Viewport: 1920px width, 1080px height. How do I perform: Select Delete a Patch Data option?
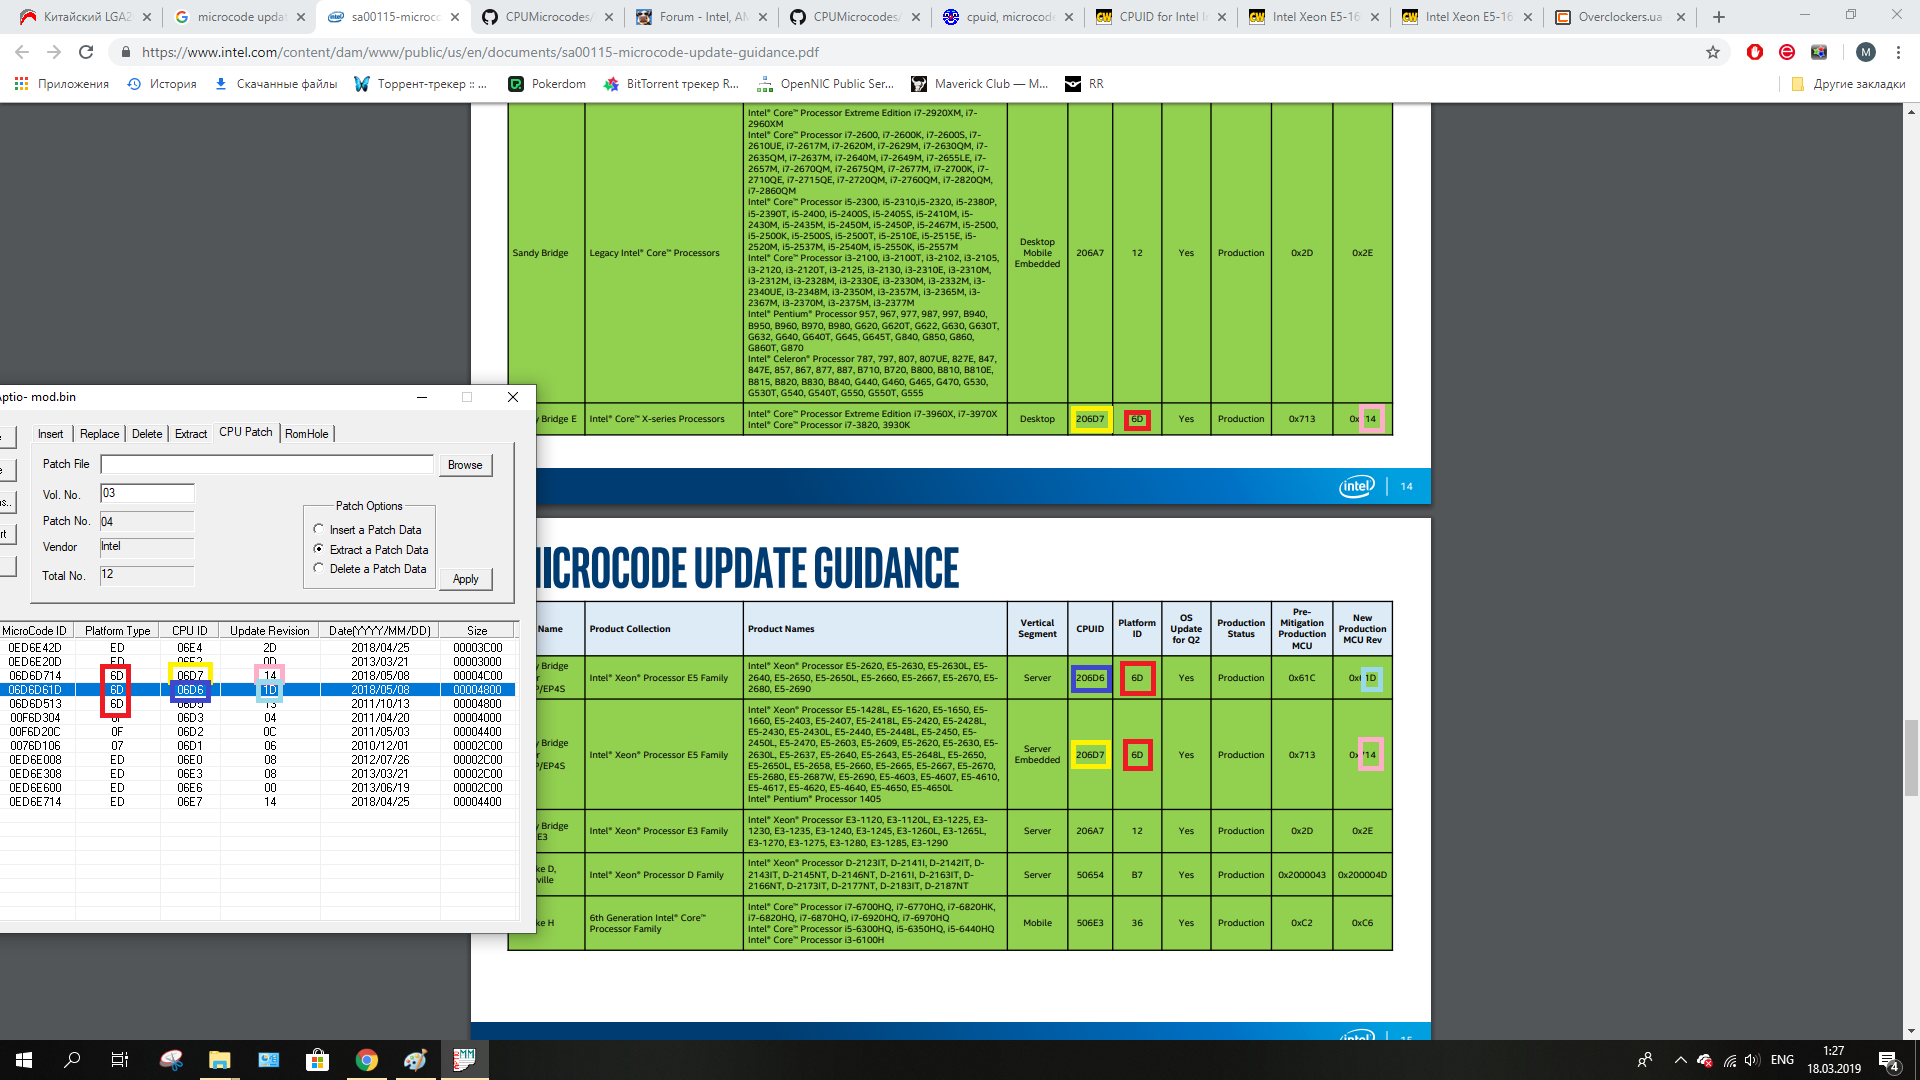pos(319,568)
